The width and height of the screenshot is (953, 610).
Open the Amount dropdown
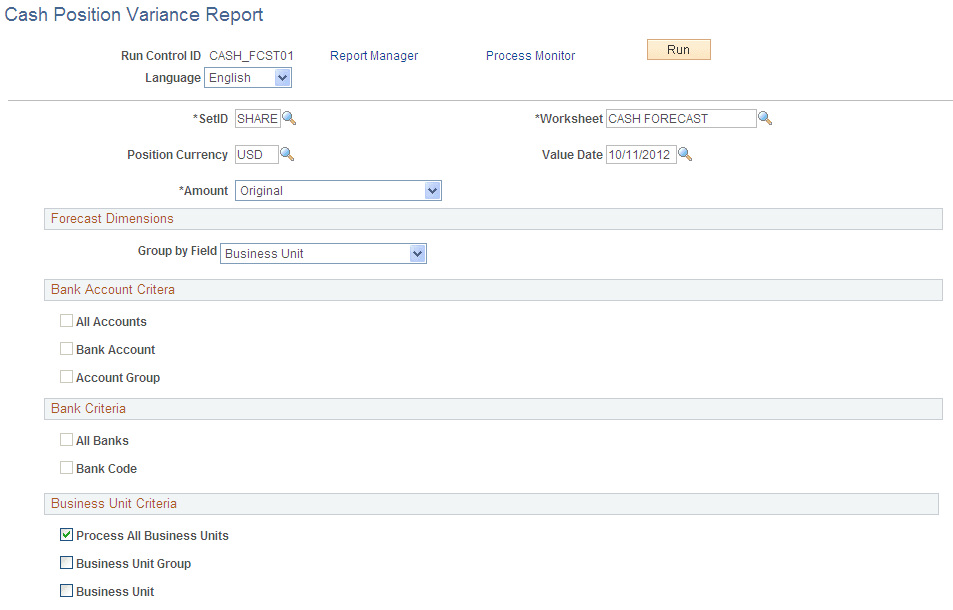point(433,190)
